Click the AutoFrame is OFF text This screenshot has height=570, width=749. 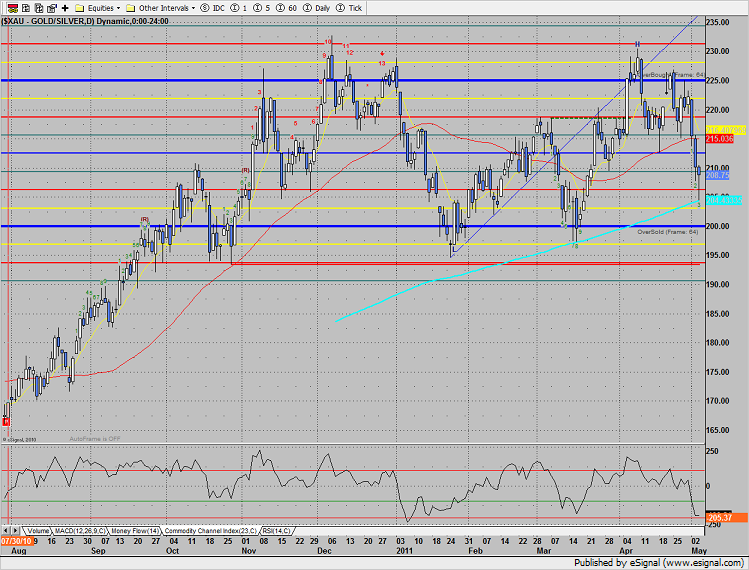(x=95, y=439)
